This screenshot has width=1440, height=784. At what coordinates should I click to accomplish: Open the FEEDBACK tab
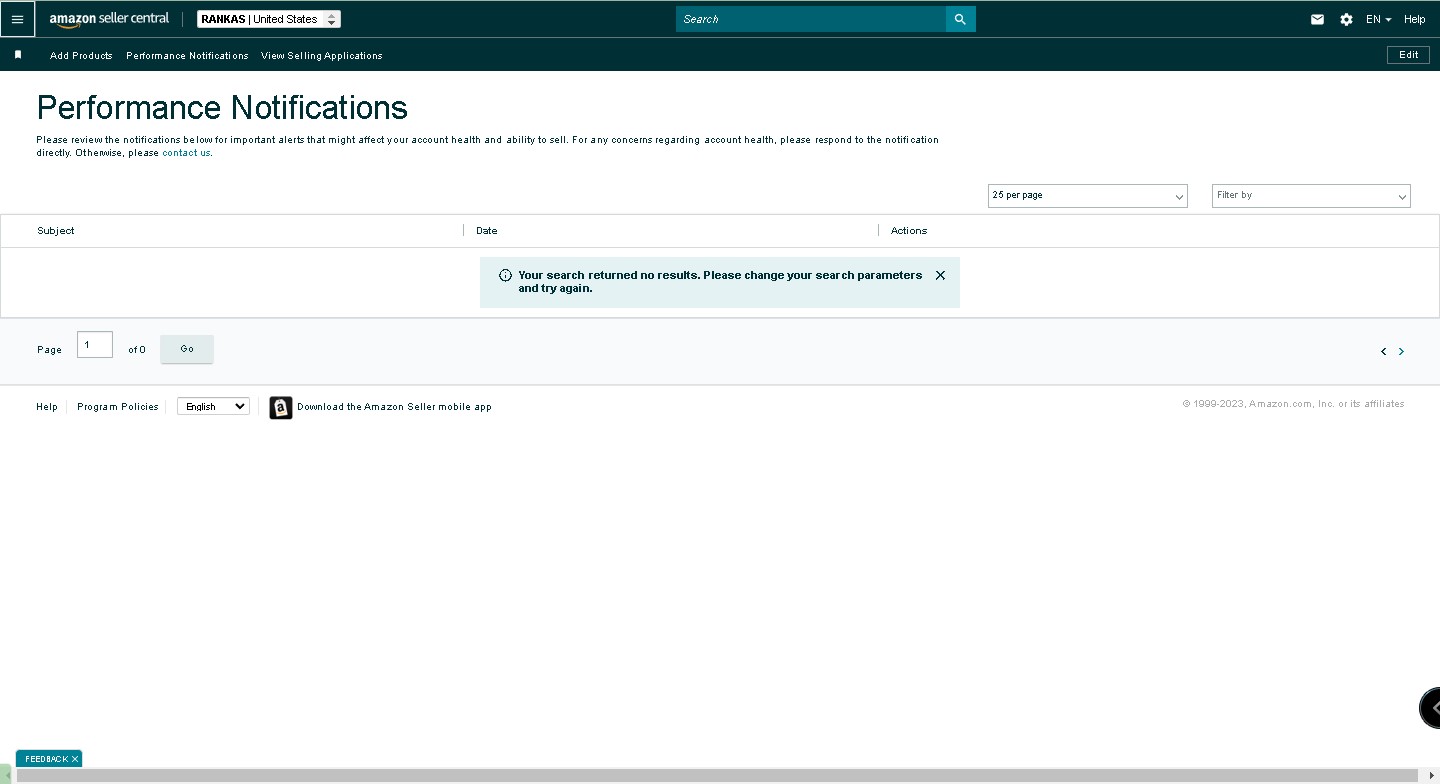(46, 759)
